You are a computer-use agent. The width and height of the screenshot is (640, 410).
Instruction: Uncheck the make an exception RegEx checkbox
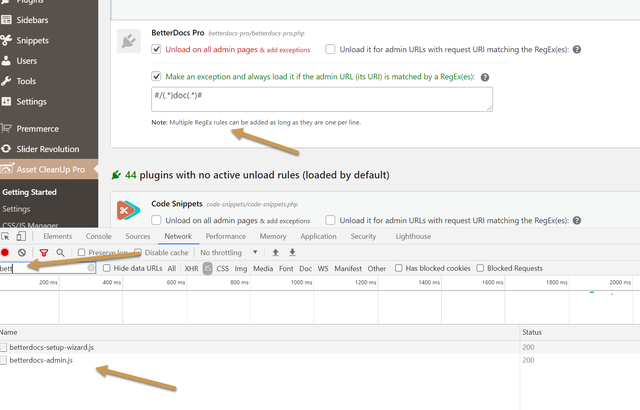point(156,76)
